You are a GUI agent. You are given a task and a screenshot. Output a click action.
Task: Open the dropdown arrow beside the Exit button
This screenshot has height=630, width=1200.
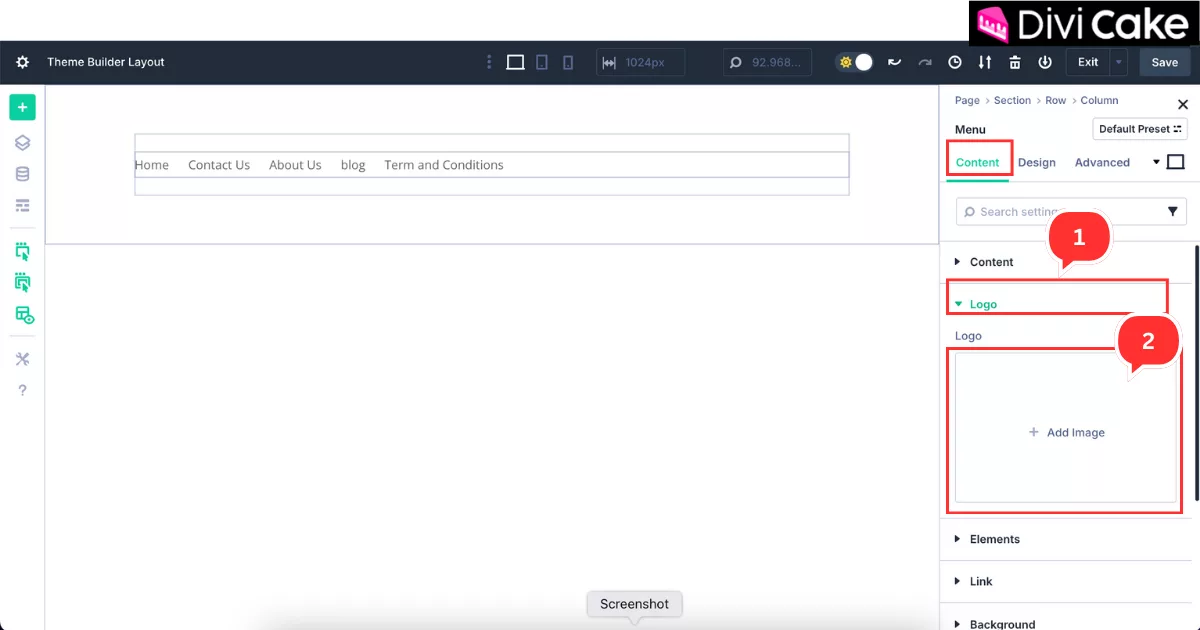(1118, 62)
